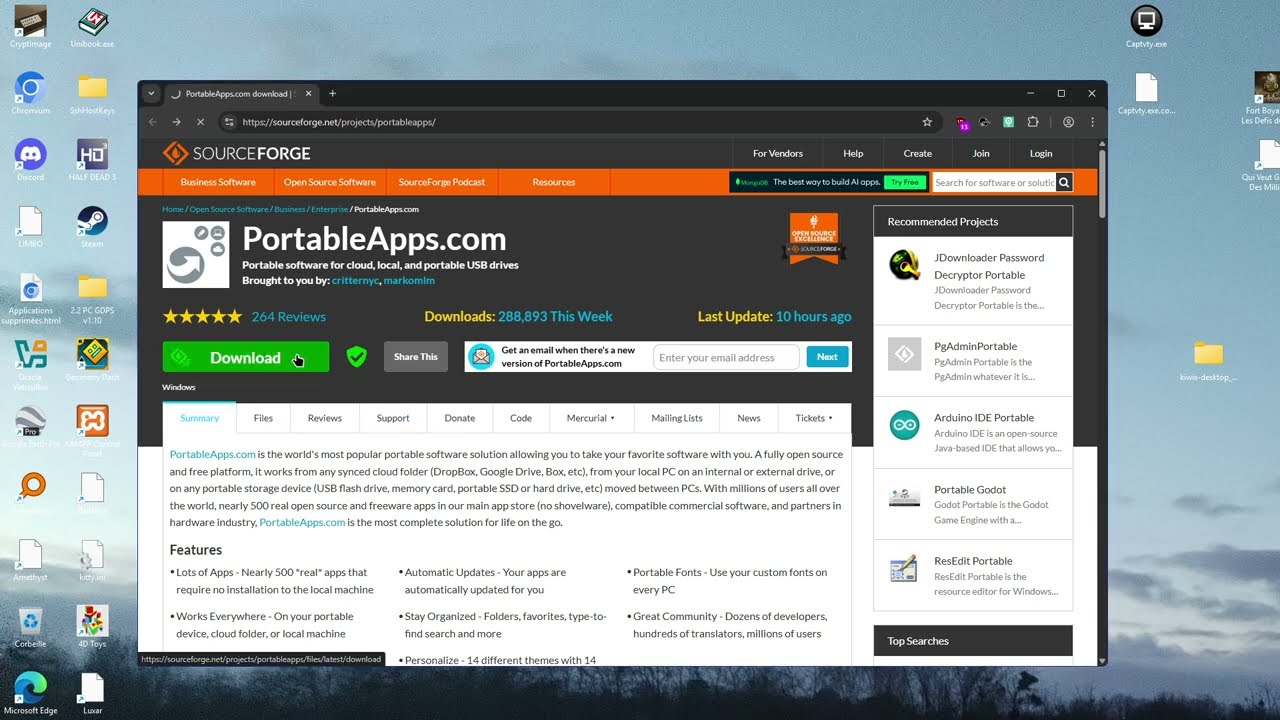Switch to the Donate tab

click(x=460, y=418)
